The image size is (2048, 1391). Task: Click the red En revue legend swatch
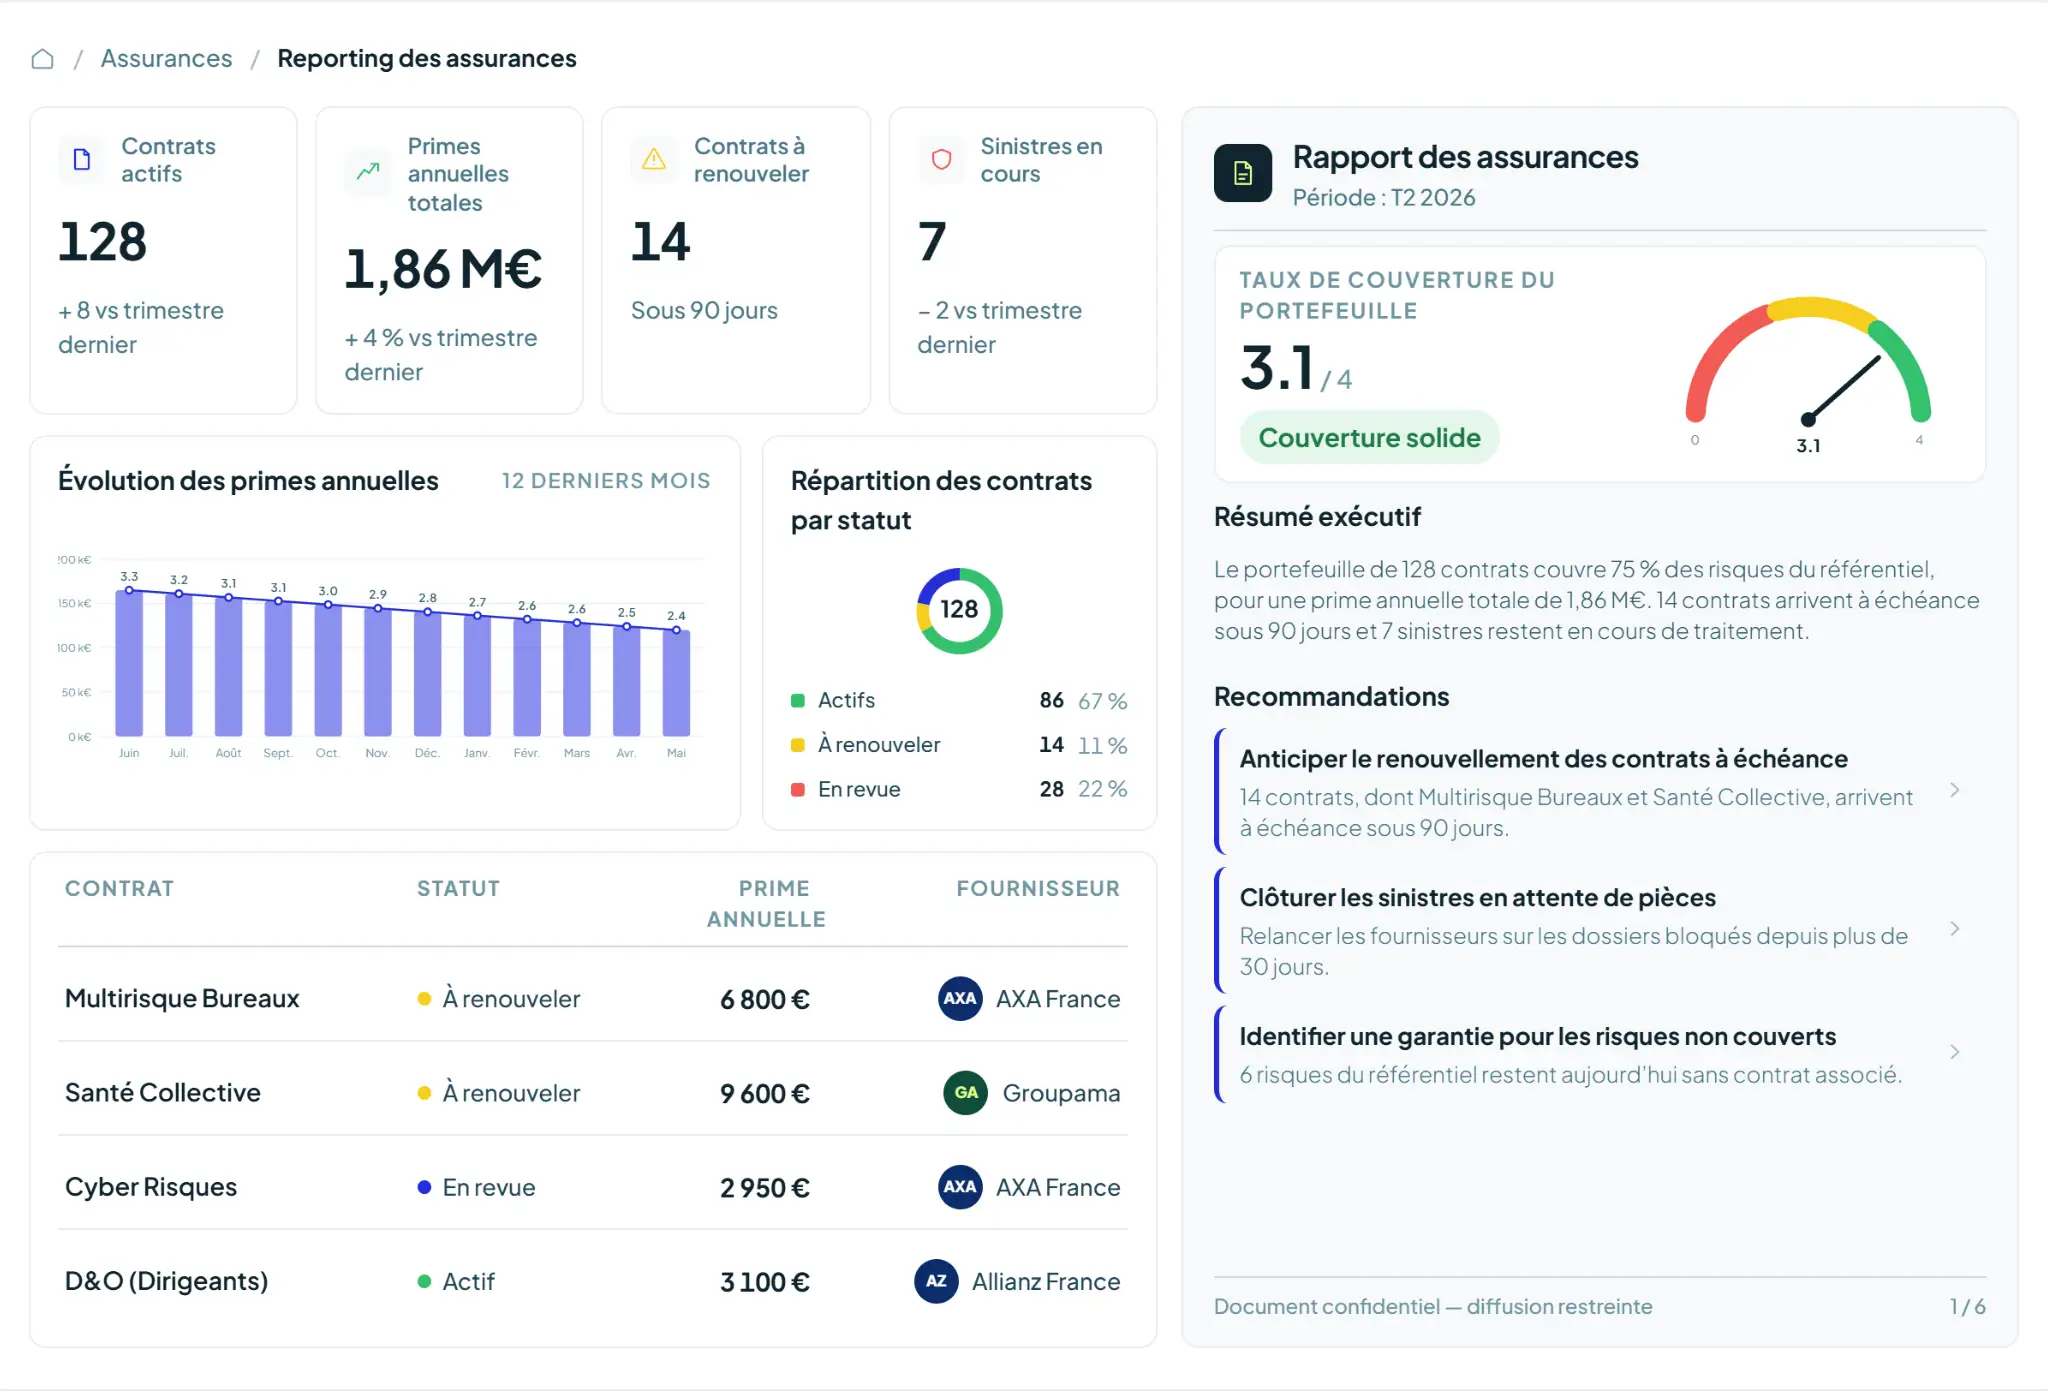798,790
